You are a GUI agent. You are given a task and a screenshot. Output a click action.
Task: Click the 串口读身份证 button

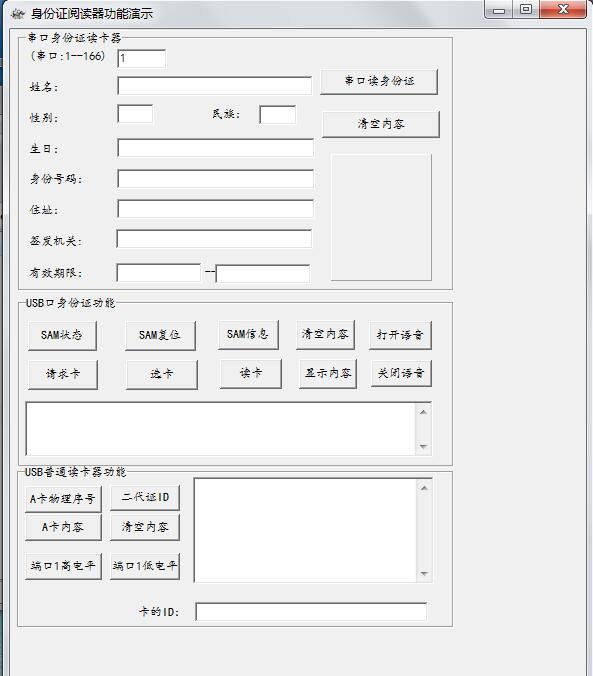[379, 81]
